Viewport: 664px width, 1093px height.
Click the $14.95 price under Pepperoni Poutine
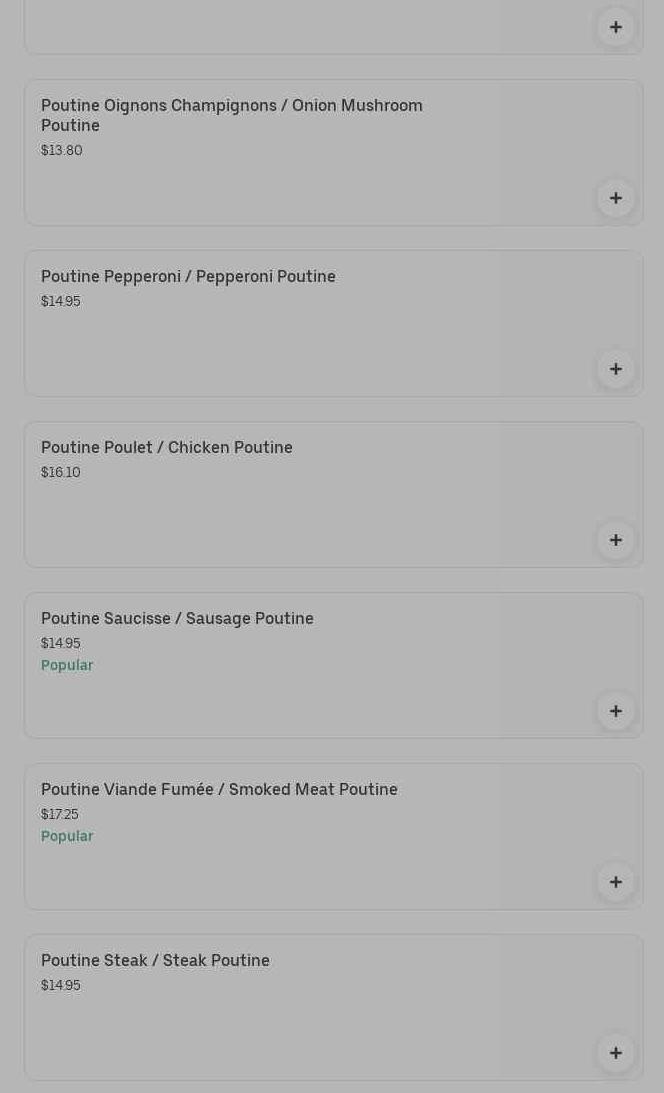(61, 301)
